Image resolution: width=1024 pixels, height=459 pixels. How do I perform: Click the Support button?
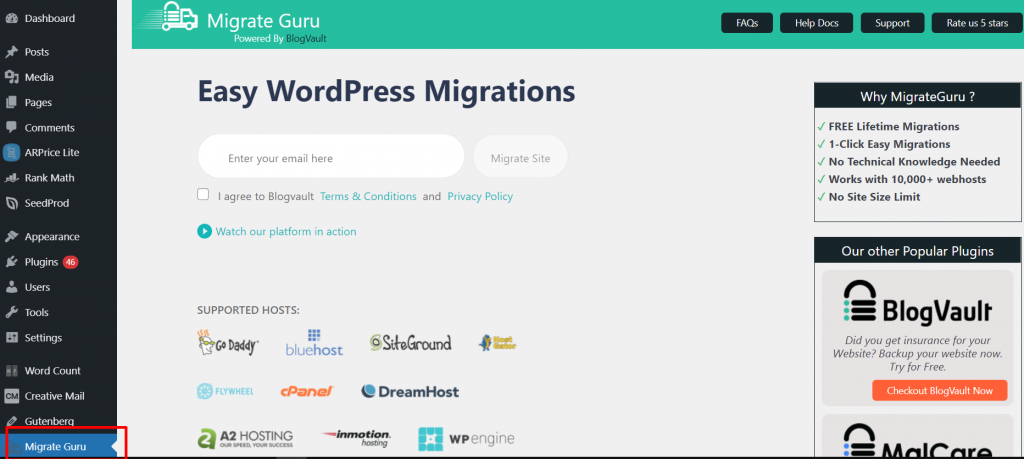(893, 23)
